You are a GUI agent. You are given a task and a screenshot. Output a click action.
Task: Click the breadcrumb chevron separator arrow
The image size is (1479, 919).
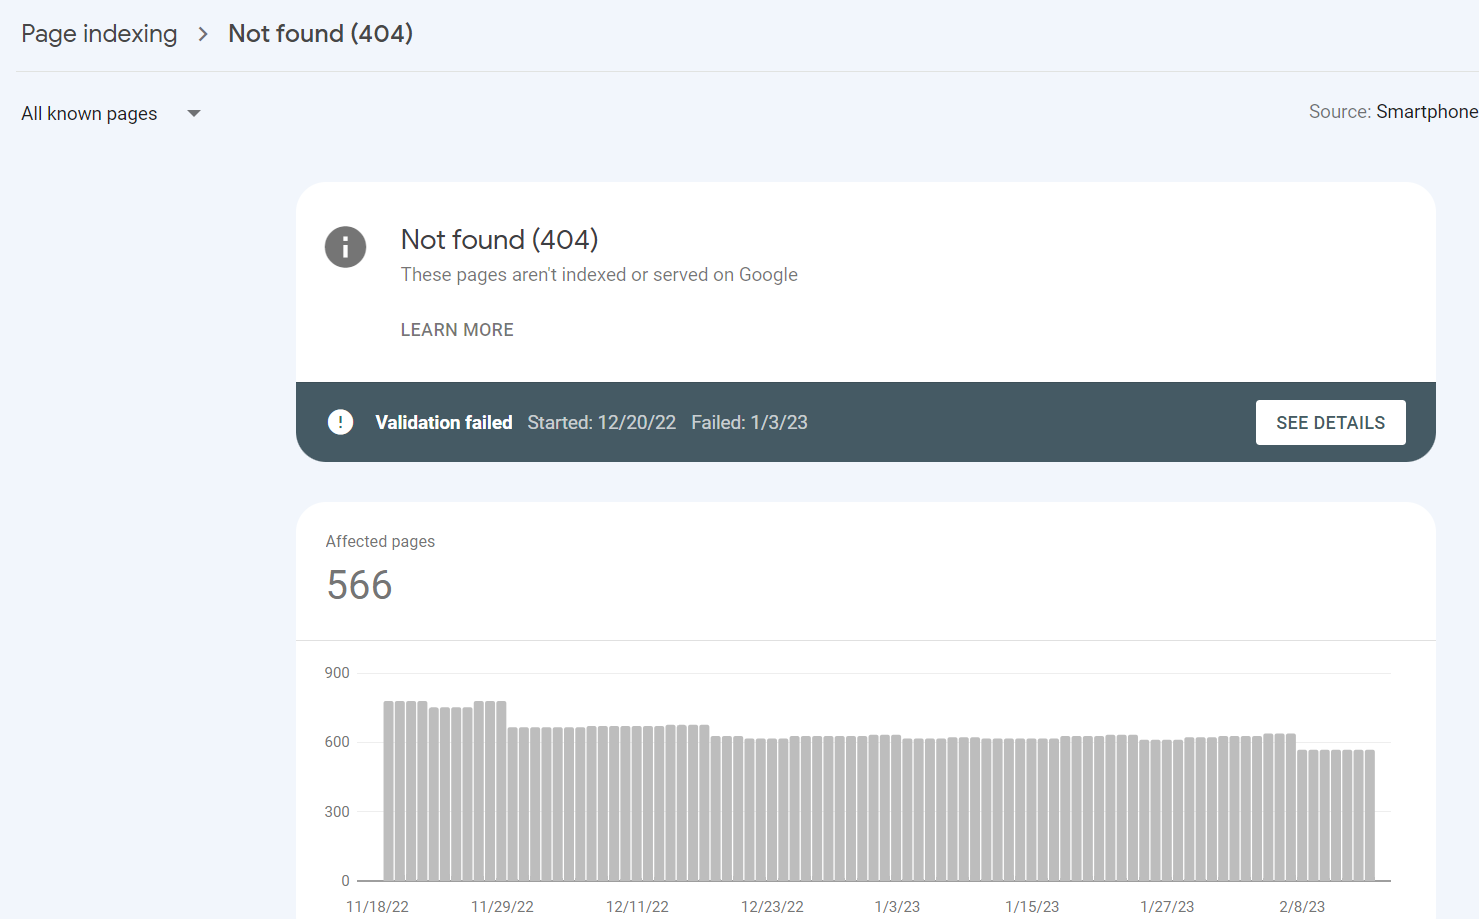pos(203,34)
